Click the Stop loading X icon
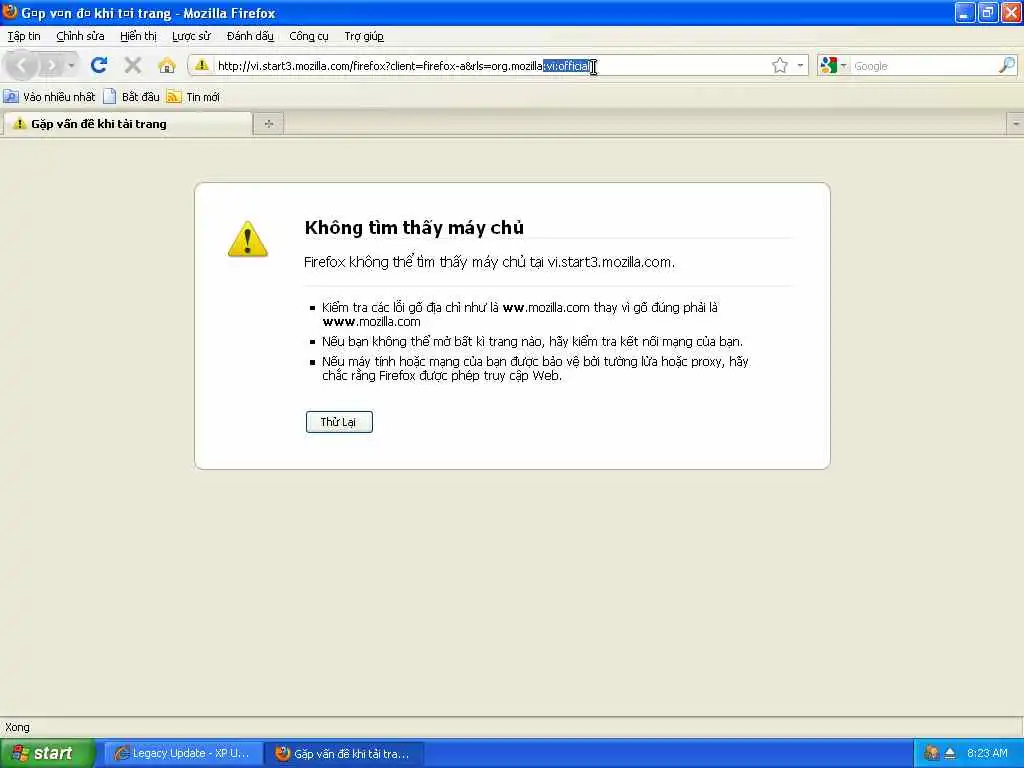1024x768 pixels. pyautogui.click(x=133, y=65)
